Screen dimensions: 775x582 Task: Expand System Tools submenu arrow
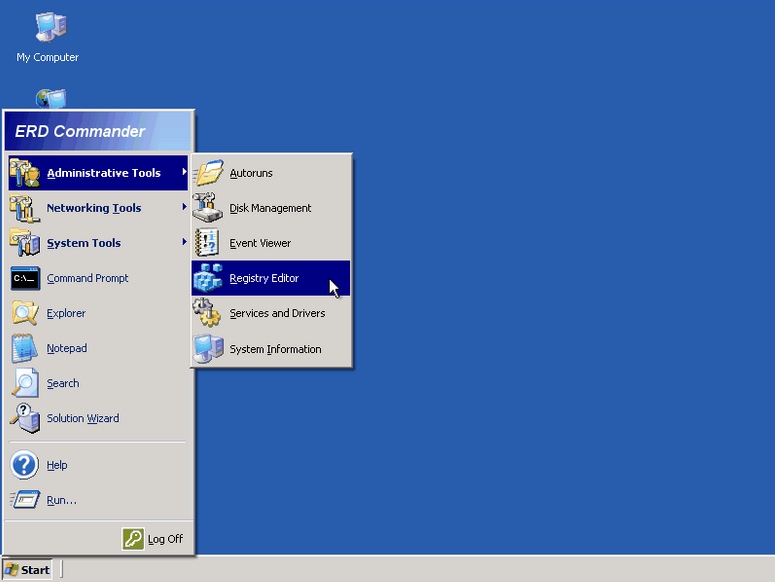click(x=184, y=242)
